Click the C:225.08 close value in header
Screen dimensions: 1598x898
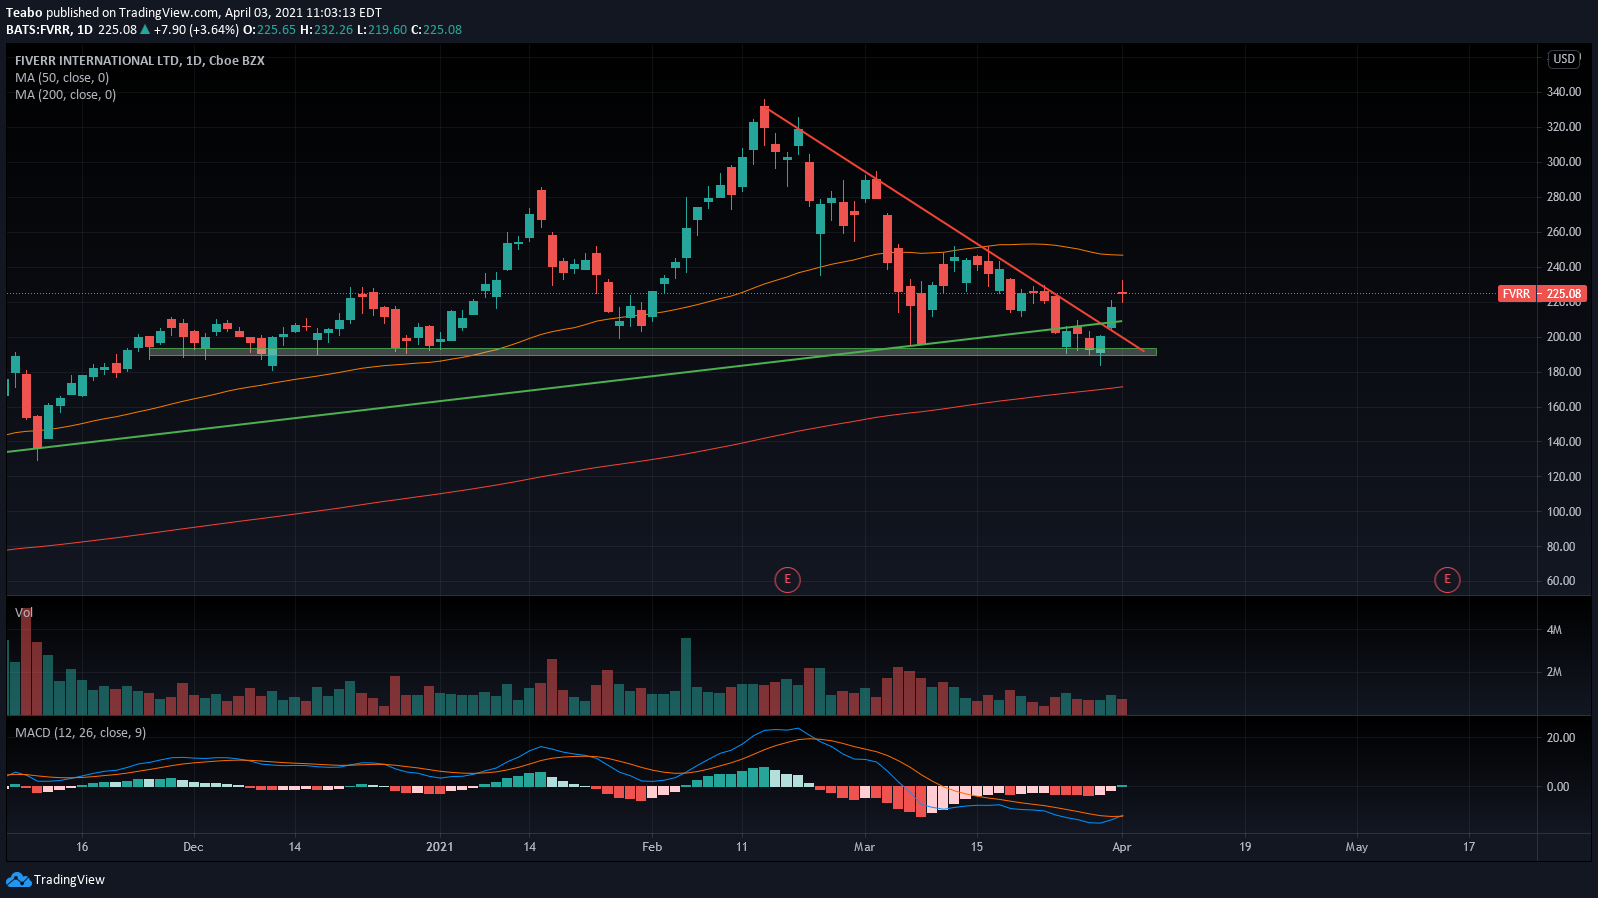click(437, 30)
